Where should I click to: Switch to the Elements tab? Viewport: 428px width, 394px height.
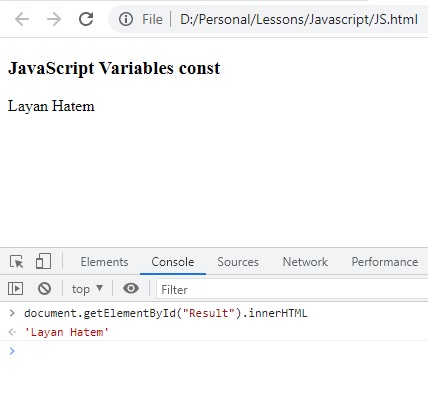coord(104,262)
